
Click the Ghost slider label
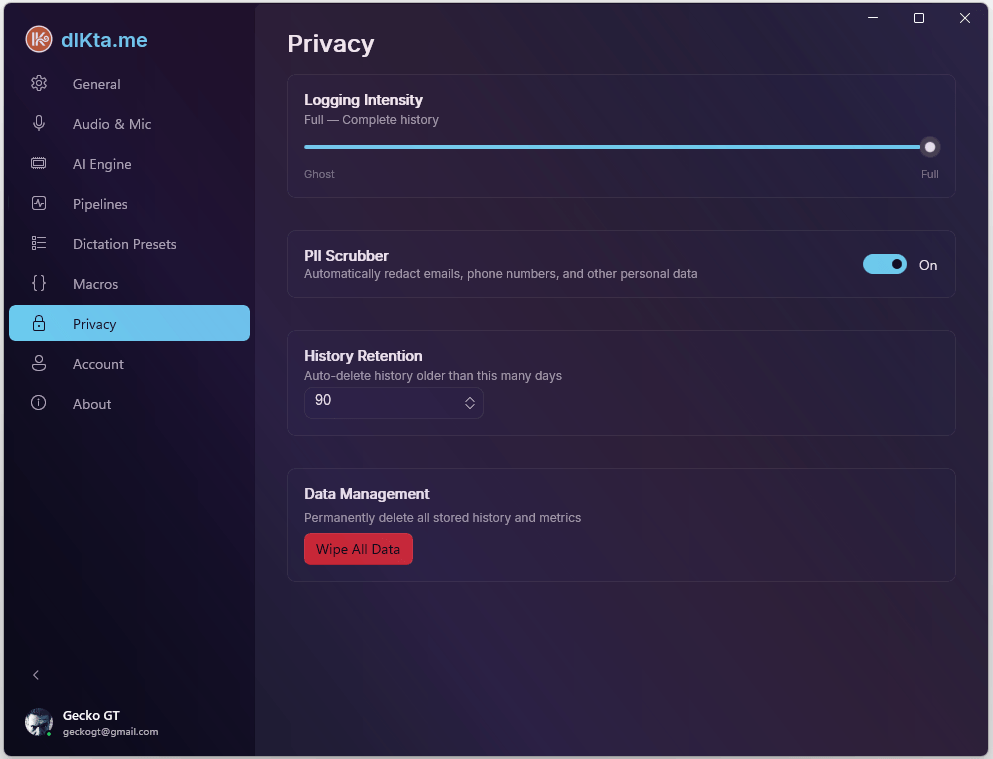pyautogui.click(x=319, y=174)
